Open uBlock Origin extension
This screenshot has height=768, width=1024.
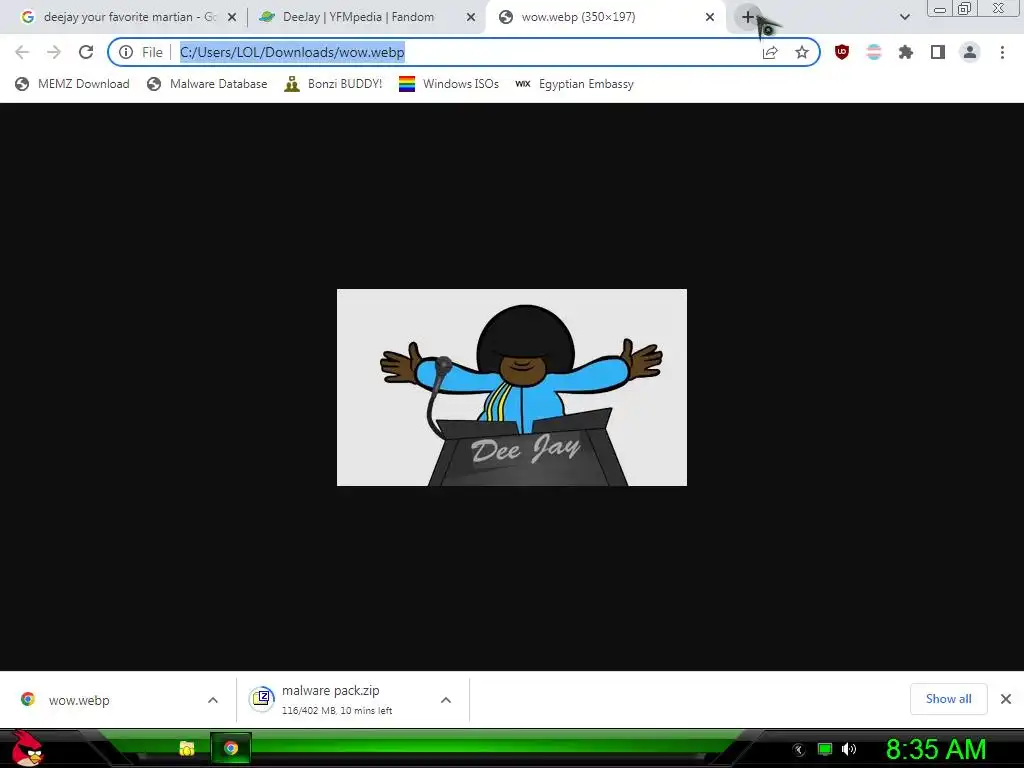click(842, 52)
